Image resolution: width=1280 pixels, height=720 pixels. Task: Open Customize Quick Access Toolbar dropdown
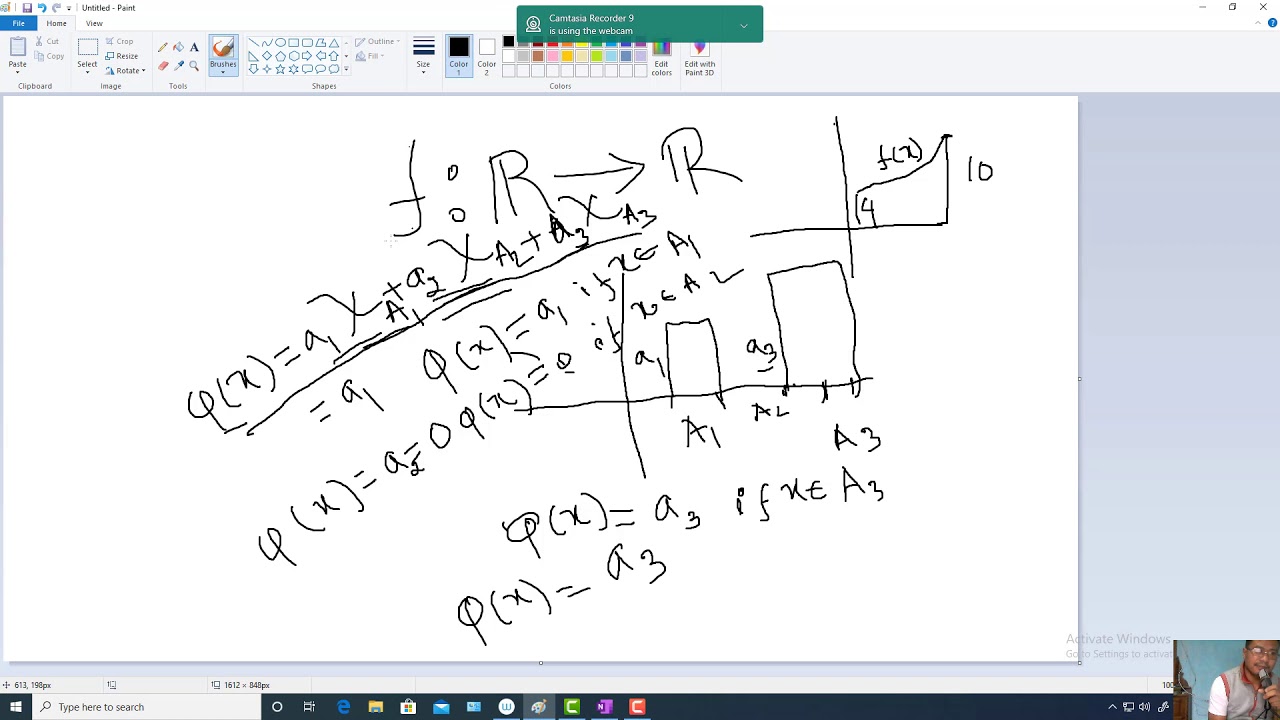coord(69,8)
